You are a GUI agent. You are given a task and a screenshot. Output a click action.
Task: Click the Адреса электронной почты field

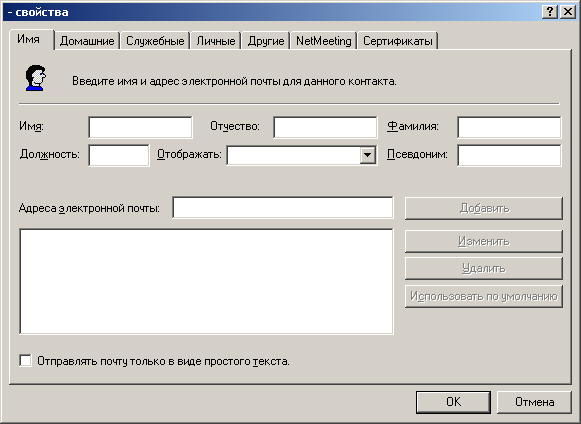pos(283,208)
